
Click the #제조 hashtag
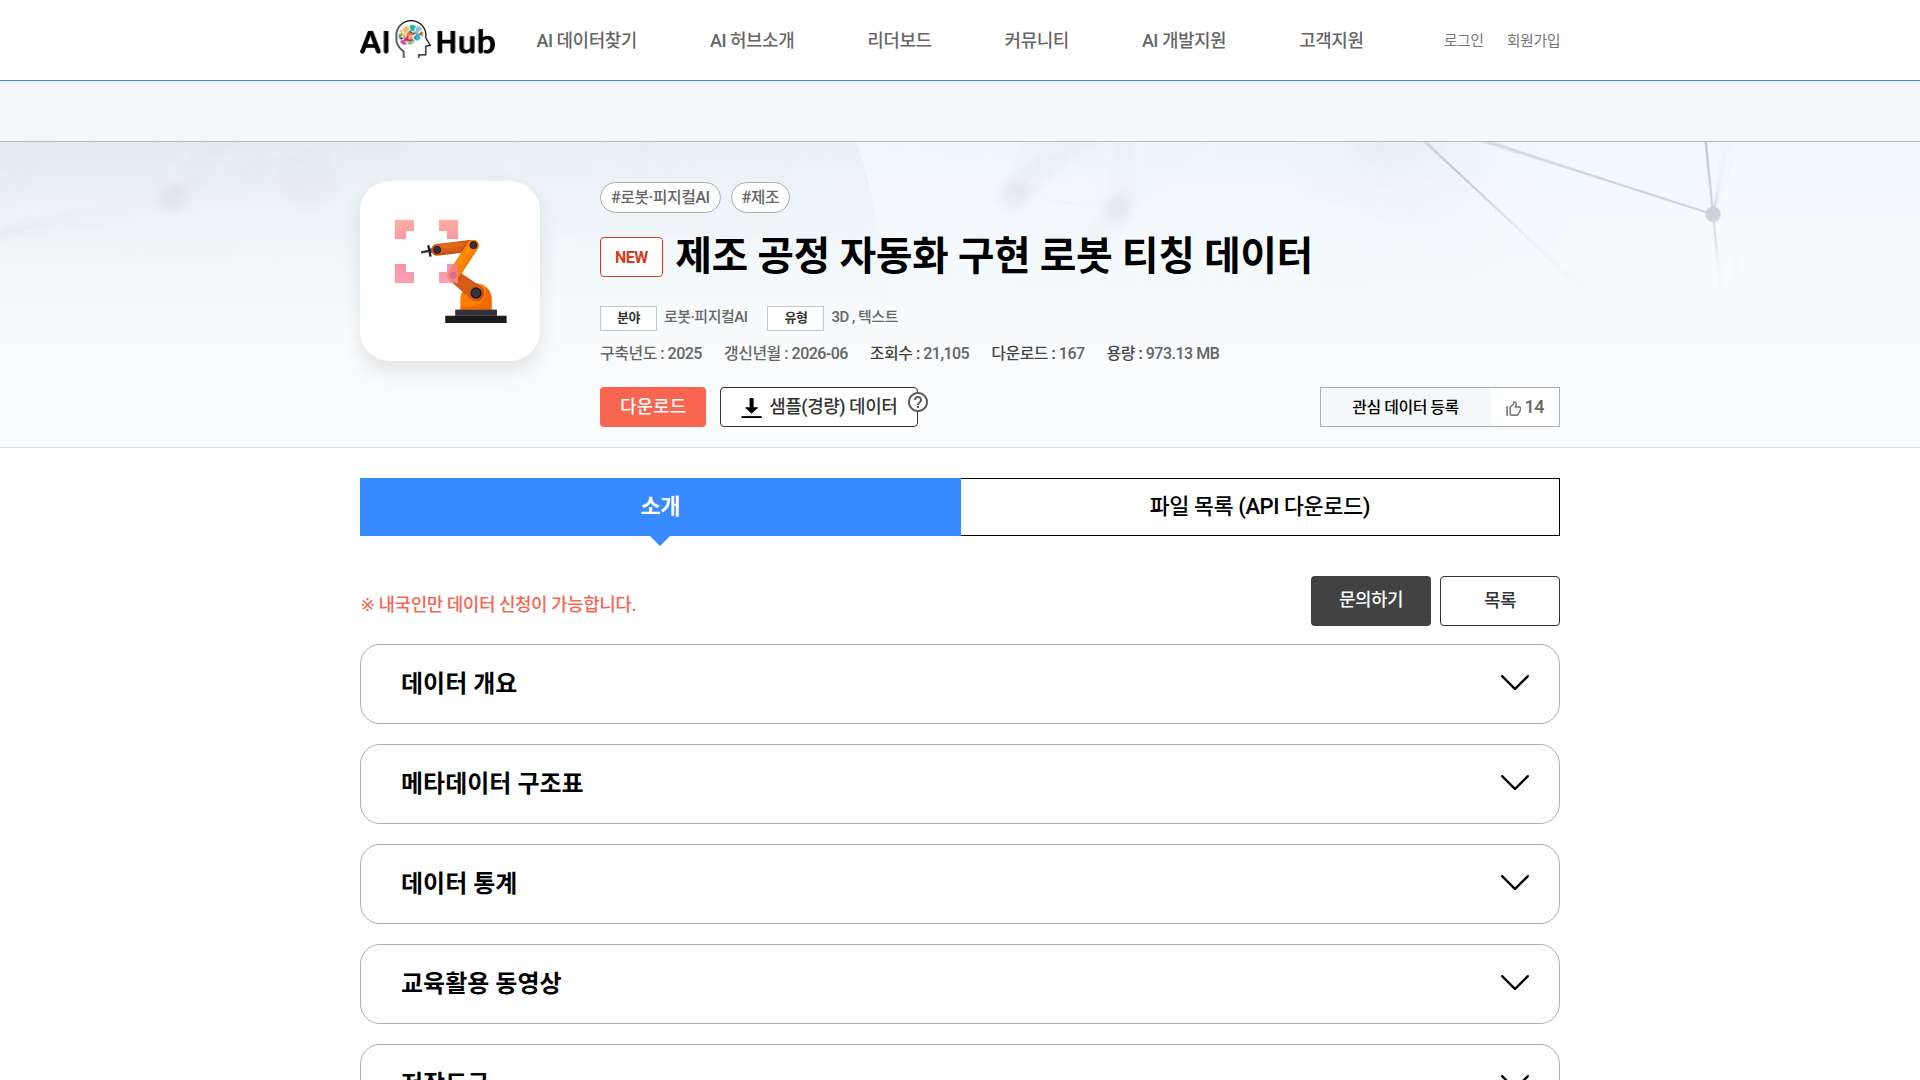coord(760,198)
